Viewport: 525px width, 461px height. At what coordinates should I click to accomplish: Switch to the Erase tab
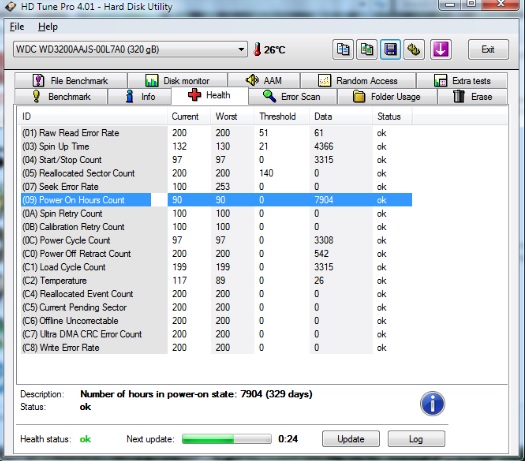(x=472, y=97)
